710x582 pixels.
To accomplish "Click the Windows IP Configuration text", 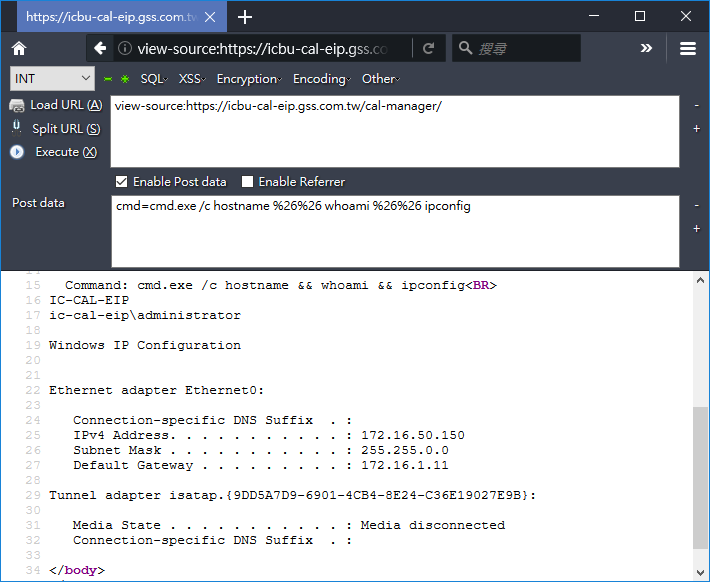I will [145, 345].
